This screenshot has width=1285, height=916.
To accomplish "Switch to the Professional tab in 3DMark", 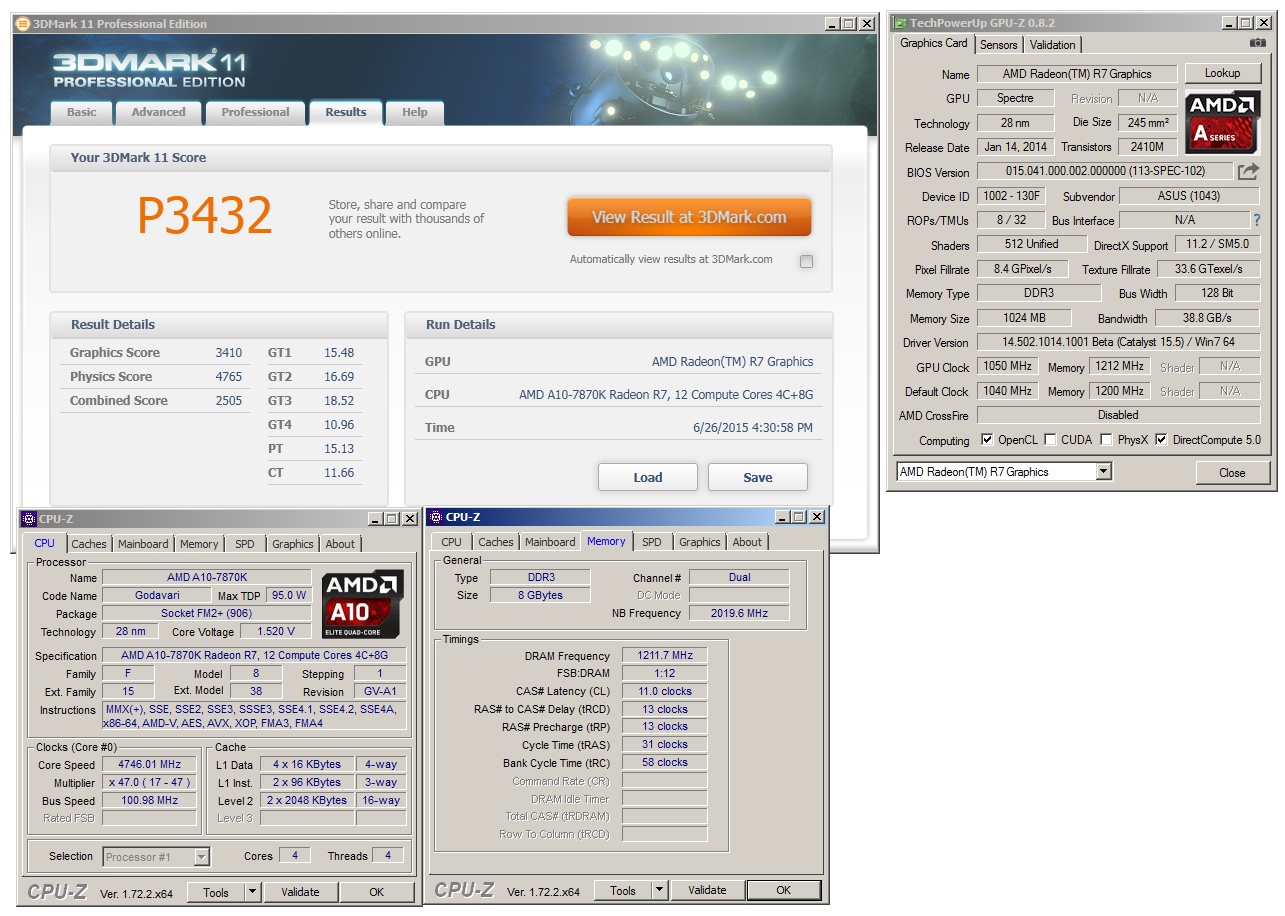I will (x=255, y=112).
